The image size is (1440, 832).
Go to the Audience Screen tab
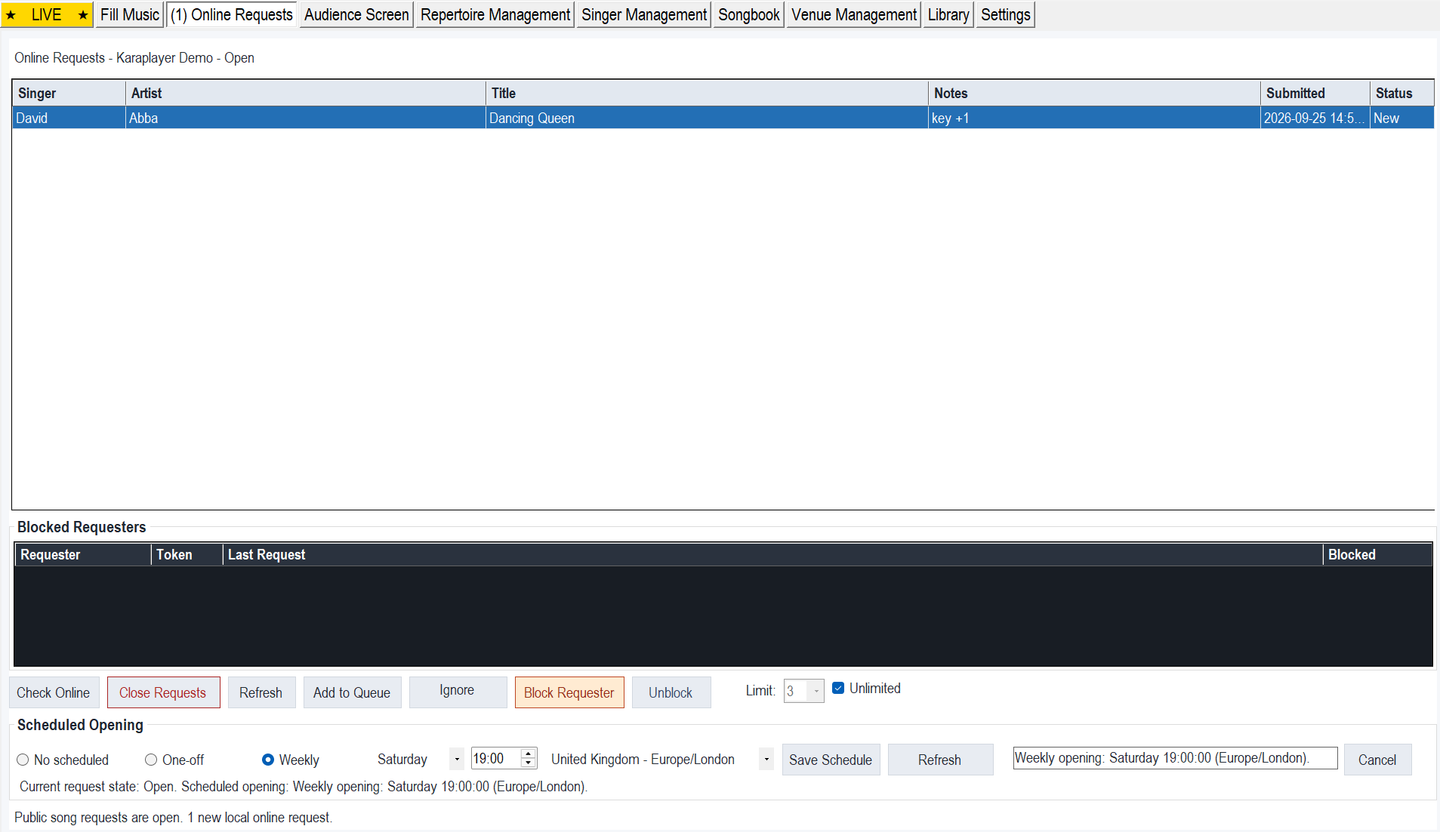[357, 15]
